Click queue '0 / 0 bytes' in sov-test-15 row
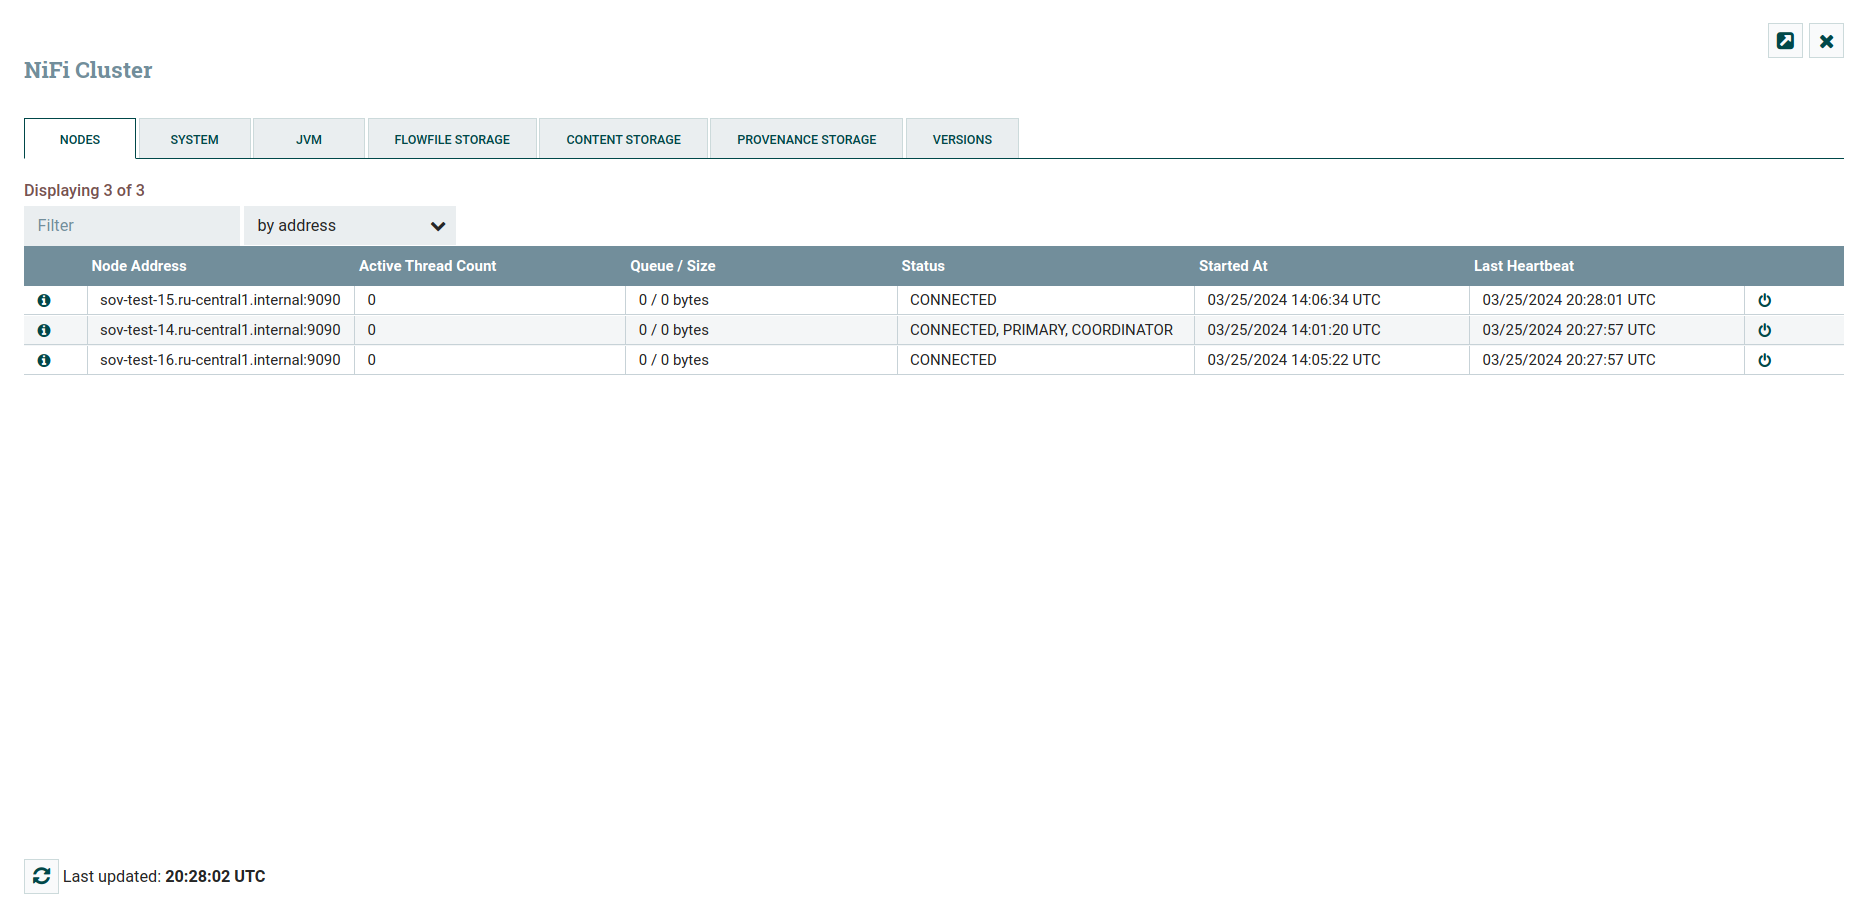 674,300
